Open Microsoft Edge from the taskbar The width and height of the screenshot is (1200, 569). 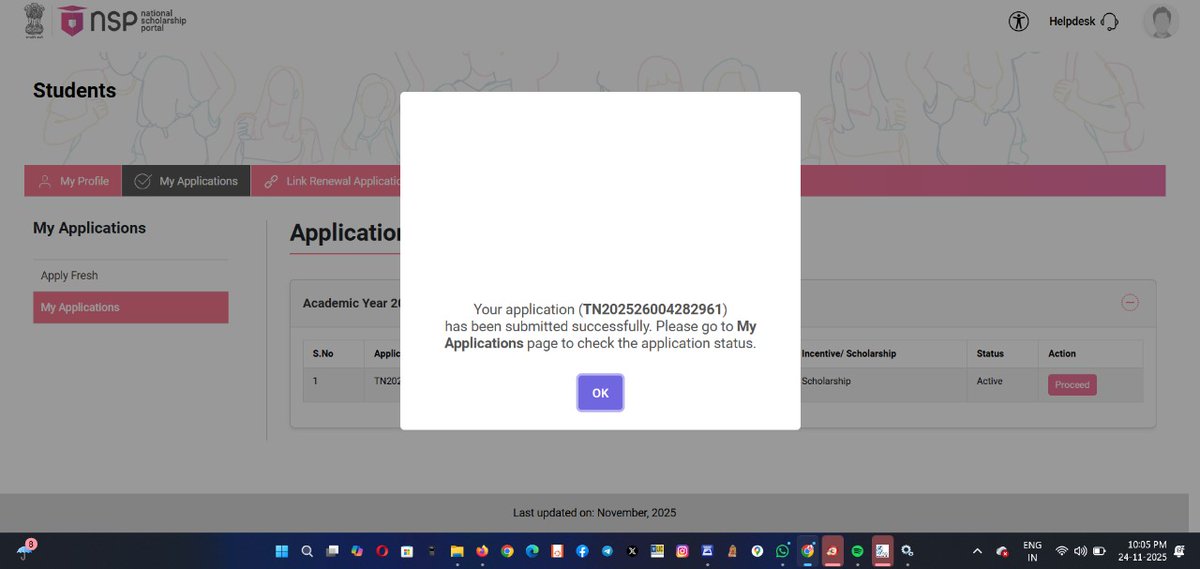(532, 551)
